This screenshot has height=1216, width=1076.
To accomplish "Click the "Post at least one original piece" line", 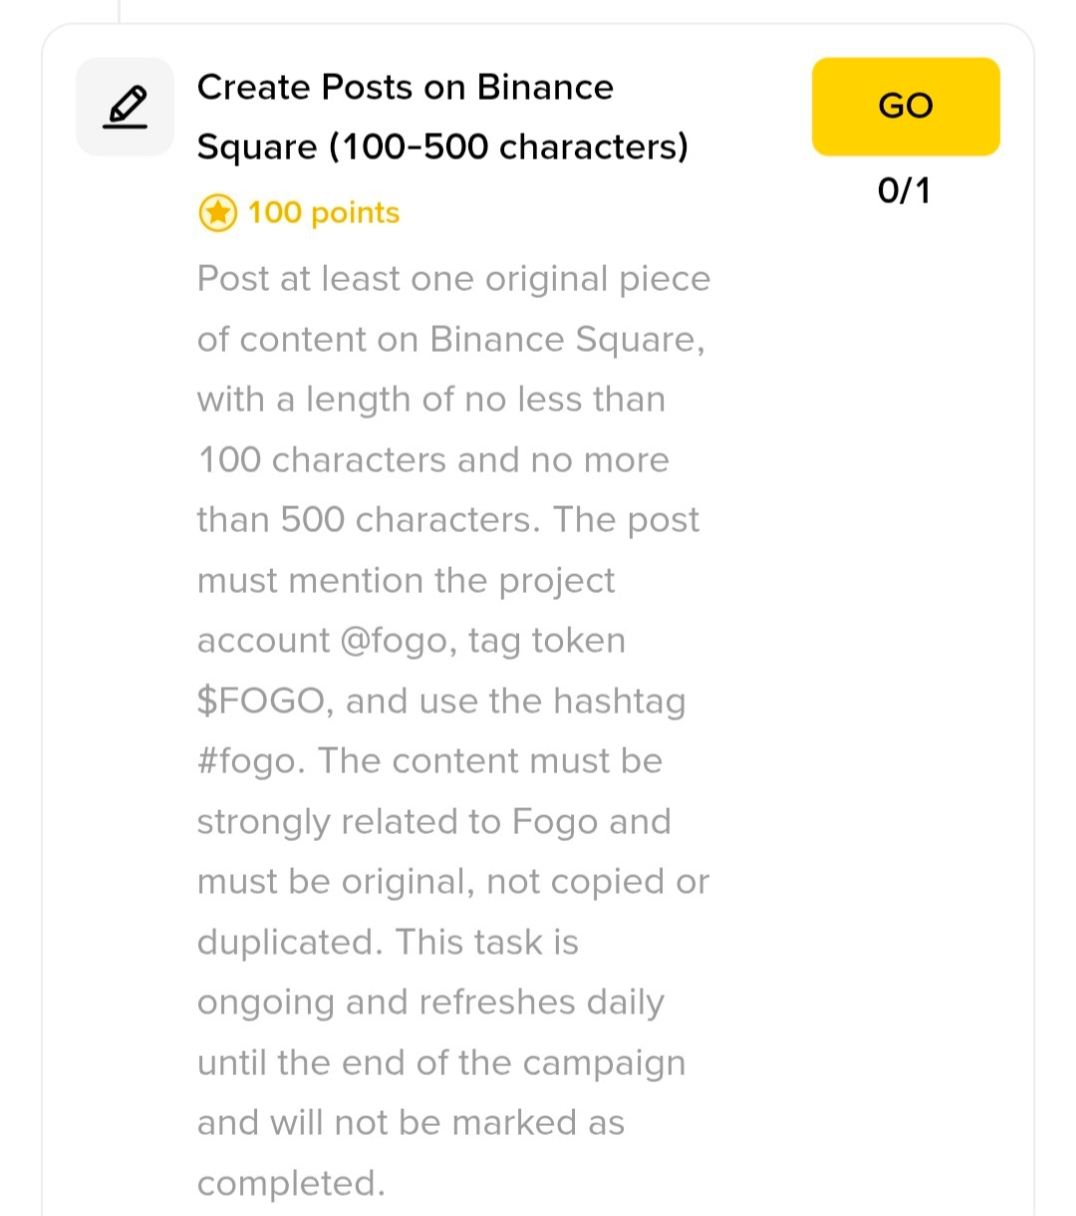I will (453, 279).
